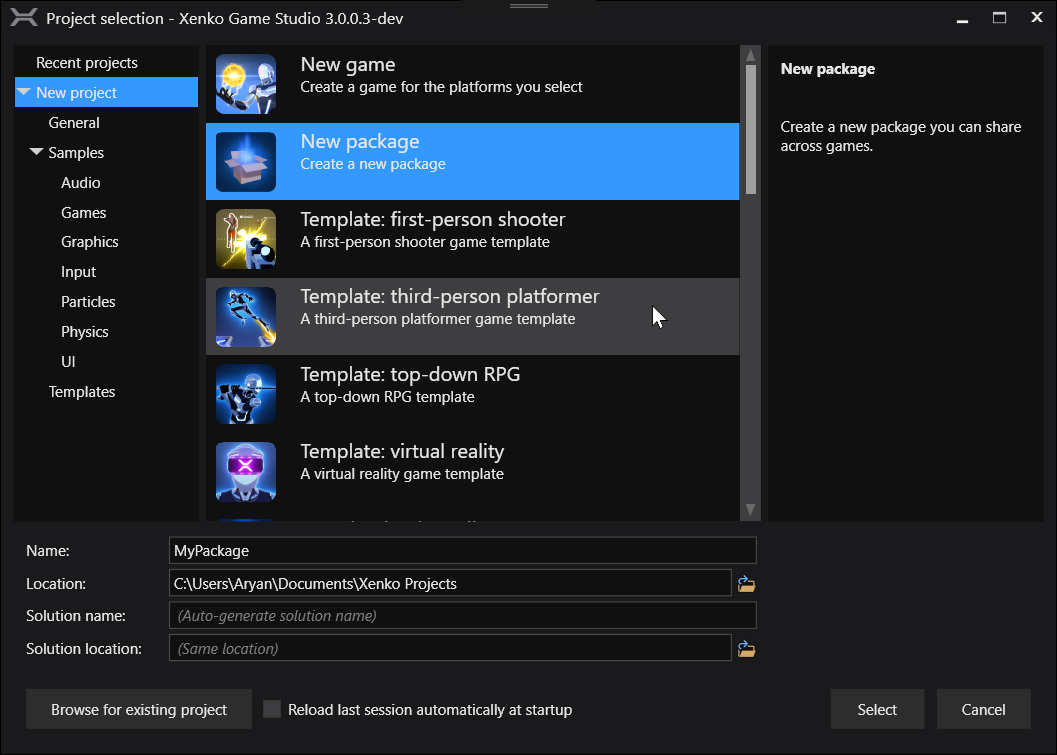Collapse the Samples tree arrow
This screenshot has width=1057, height=755.
36,152
